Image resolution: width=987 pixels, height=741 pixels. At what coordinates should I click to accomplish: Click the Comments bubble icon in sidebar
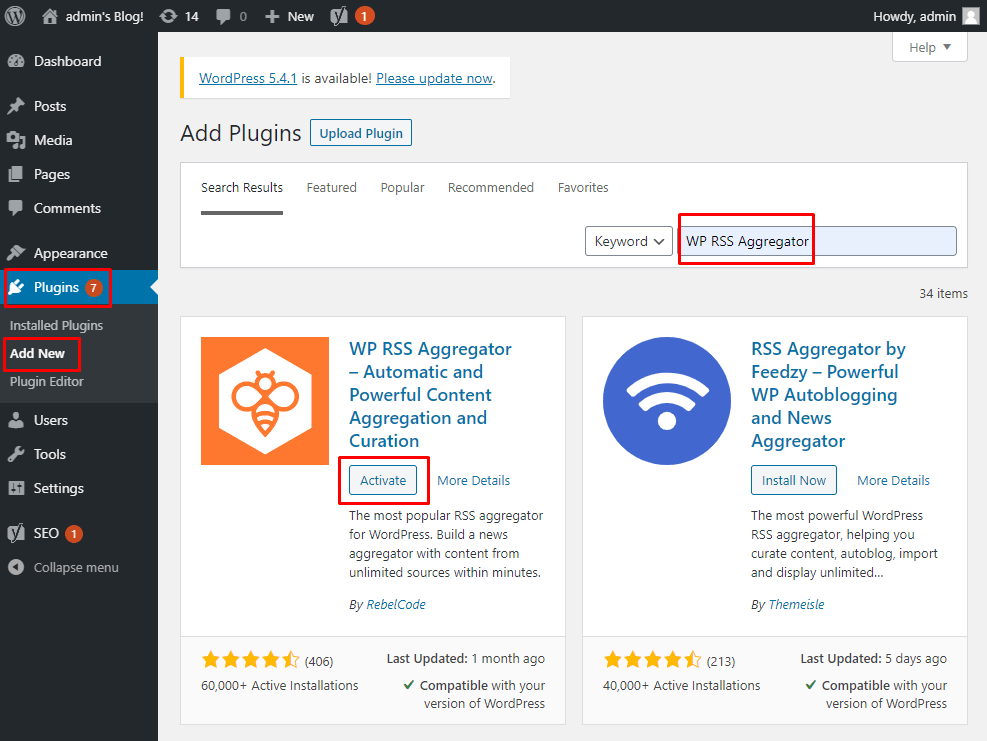pos(16,208)
